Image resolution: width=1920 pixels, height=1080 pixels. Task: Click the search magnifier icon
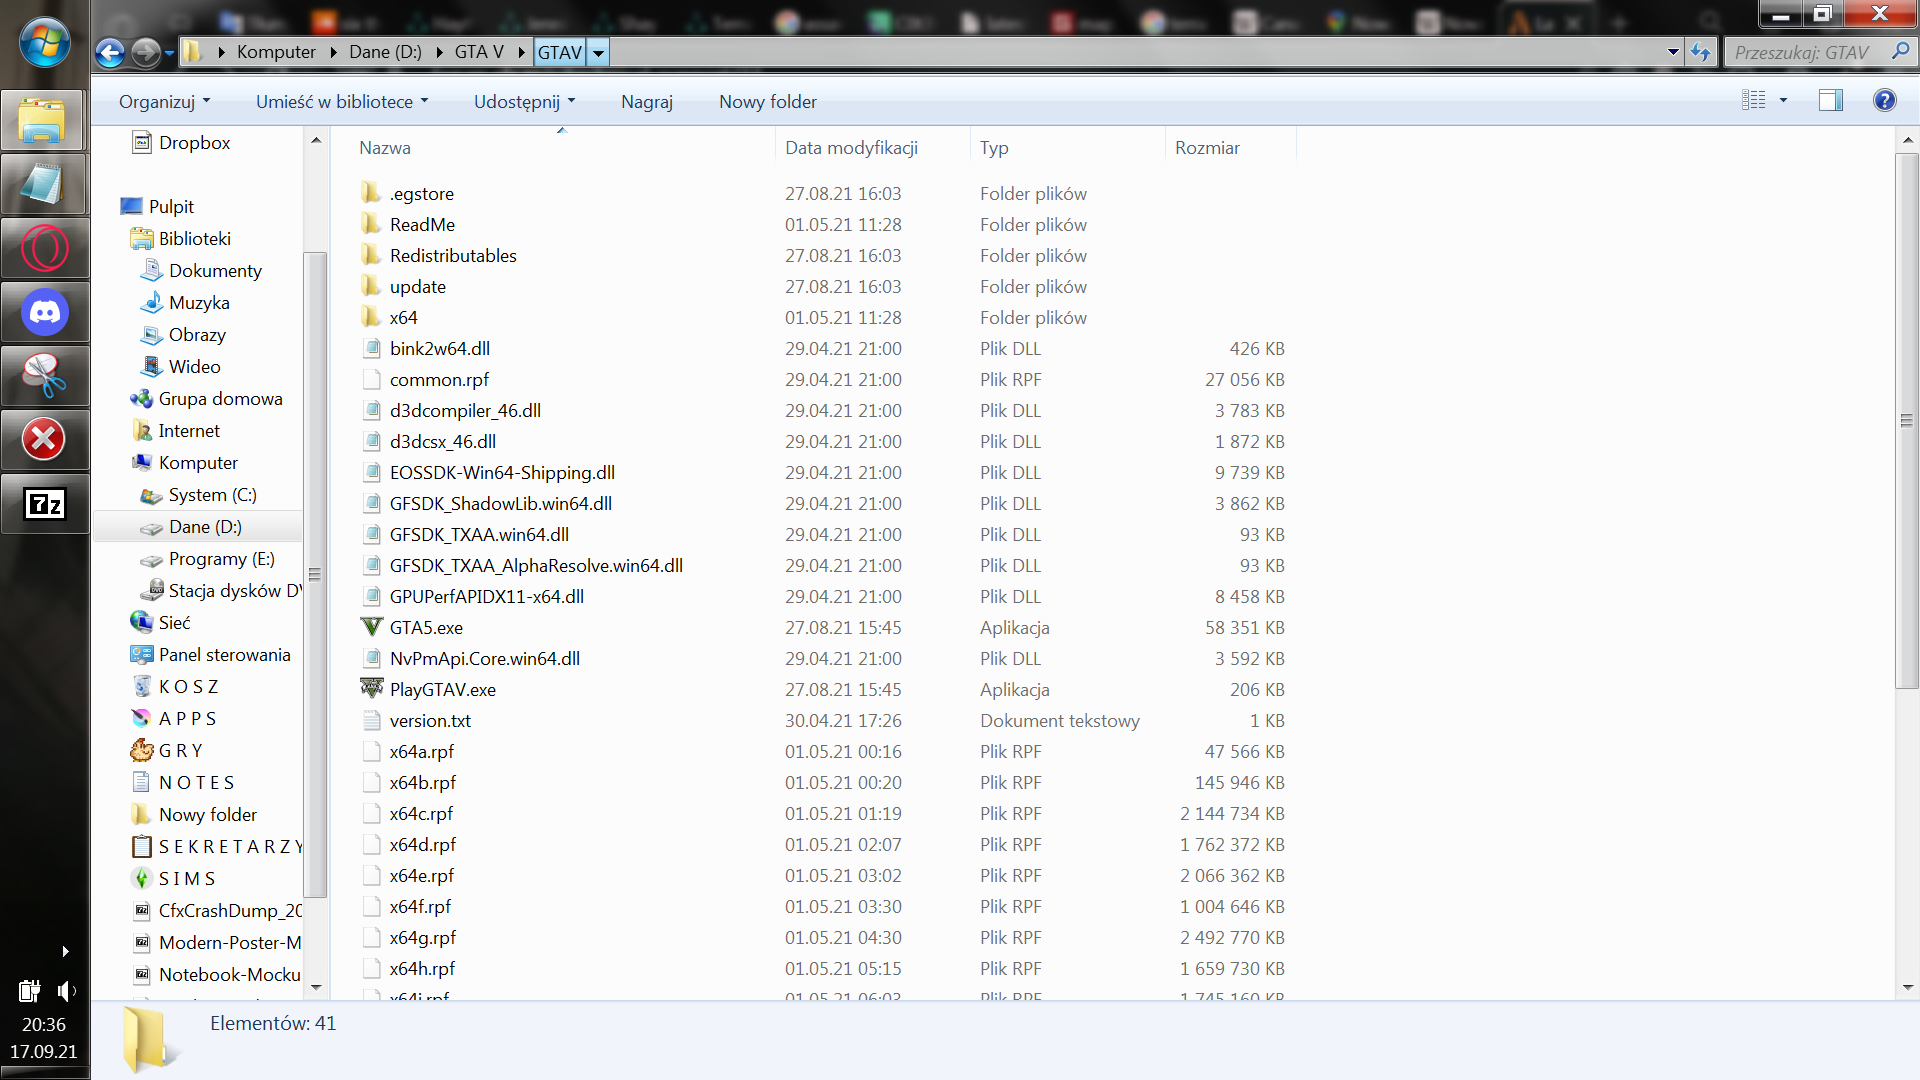pyautogui.click(x=1900, y=51)
